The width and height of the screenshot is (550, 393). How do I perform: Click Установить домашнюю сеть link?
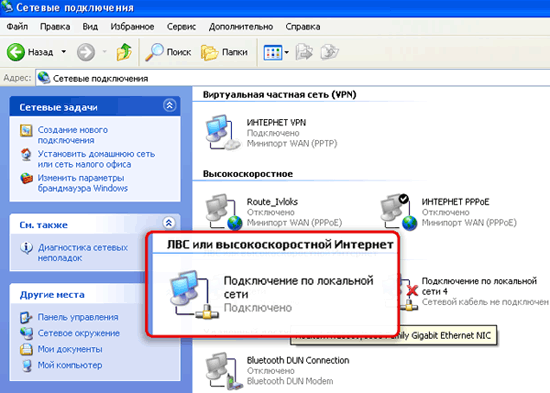click(96, 159)
